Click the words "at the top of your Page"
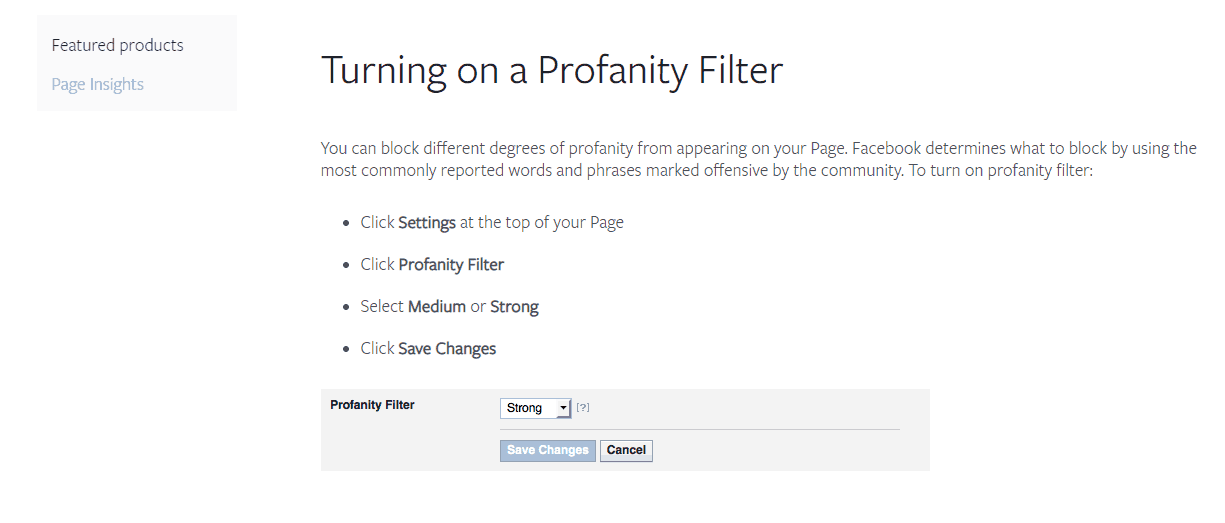 click(x=542, y=222)
